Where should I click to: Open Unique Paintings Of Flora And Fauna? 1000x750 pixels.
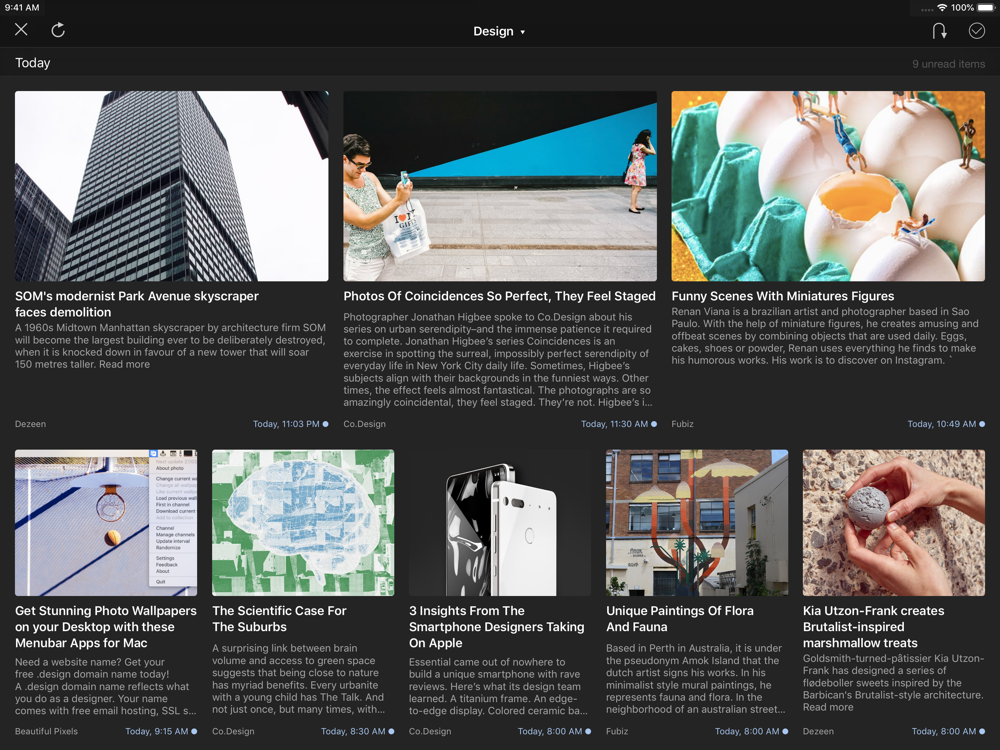point(680,619)
